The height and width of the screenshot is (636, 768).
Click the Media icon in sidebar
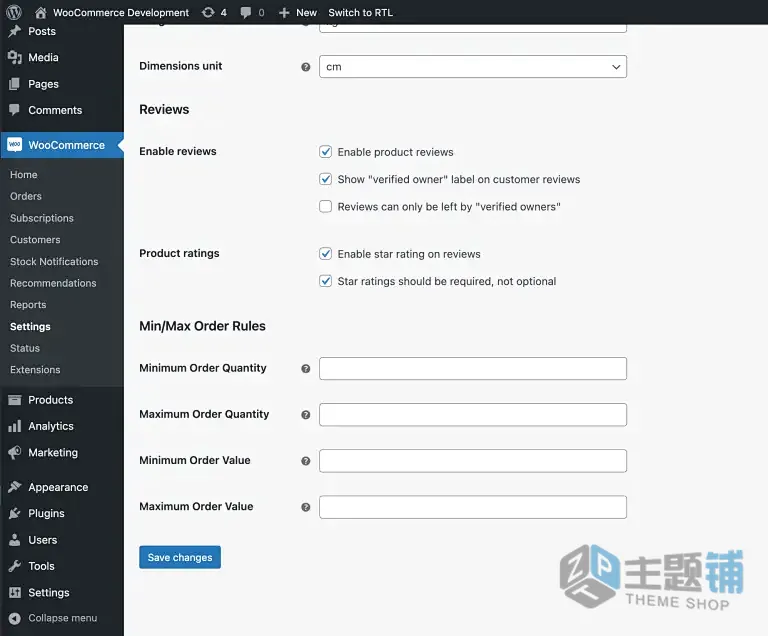pyautogui.click(x=15, y=57)
